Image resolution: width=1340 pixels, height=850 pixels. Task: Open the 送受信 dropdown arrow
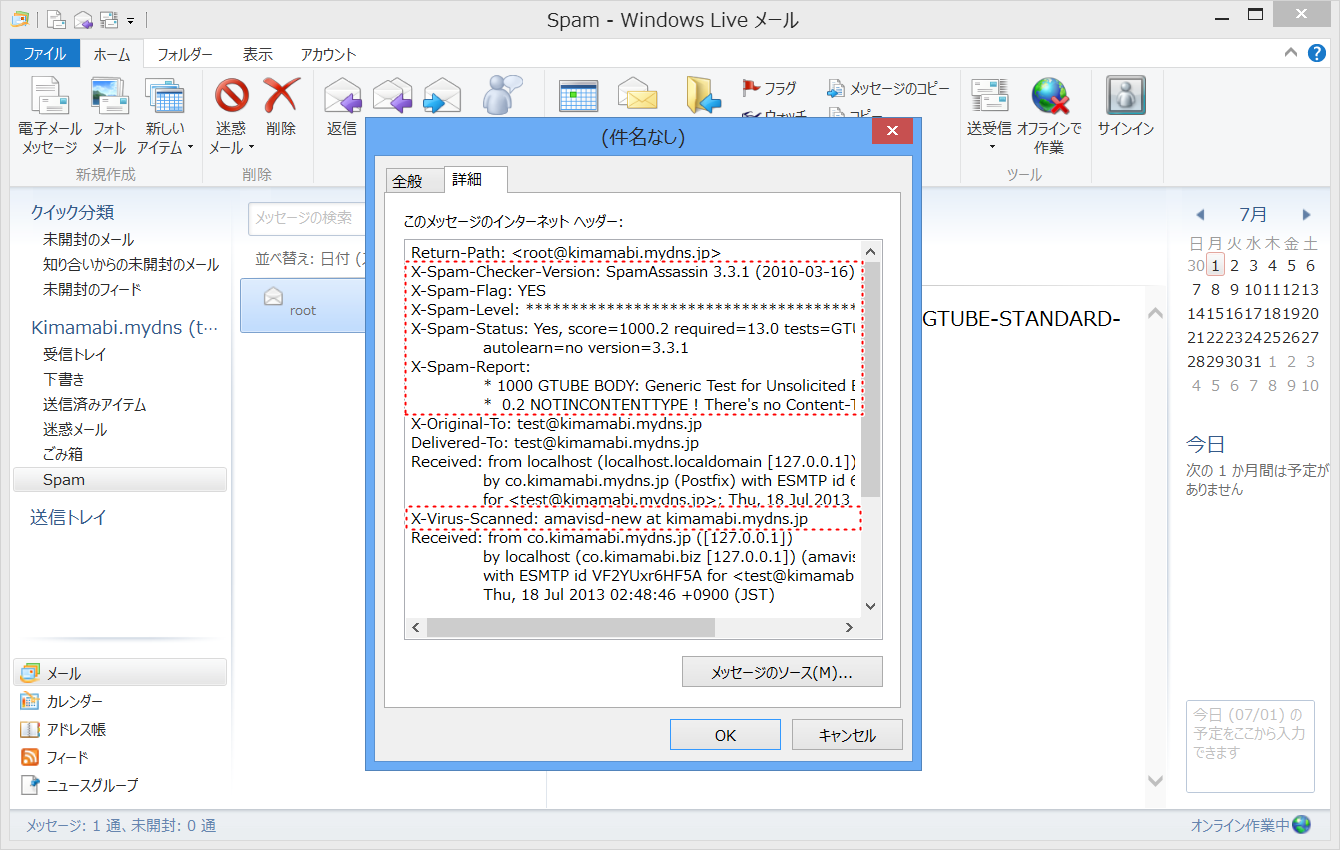tap(992, 147)
